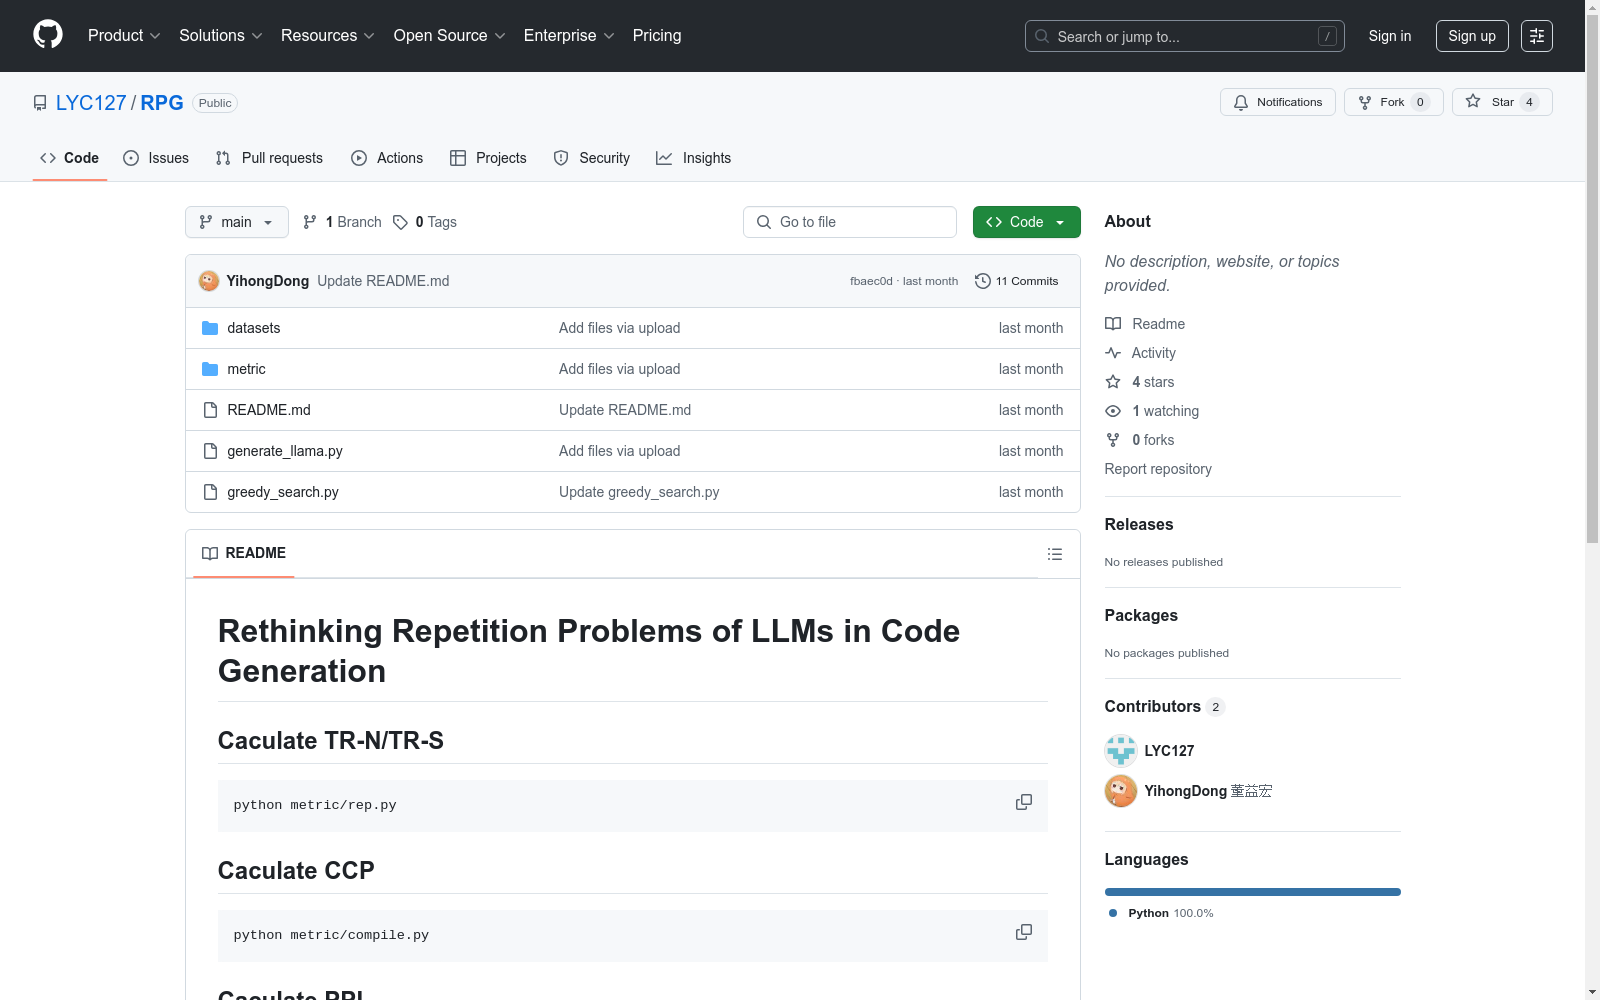Click the generate_llama.py file icon
Viewport: 1600px width, 1000px height.
[x=210, y=451]
